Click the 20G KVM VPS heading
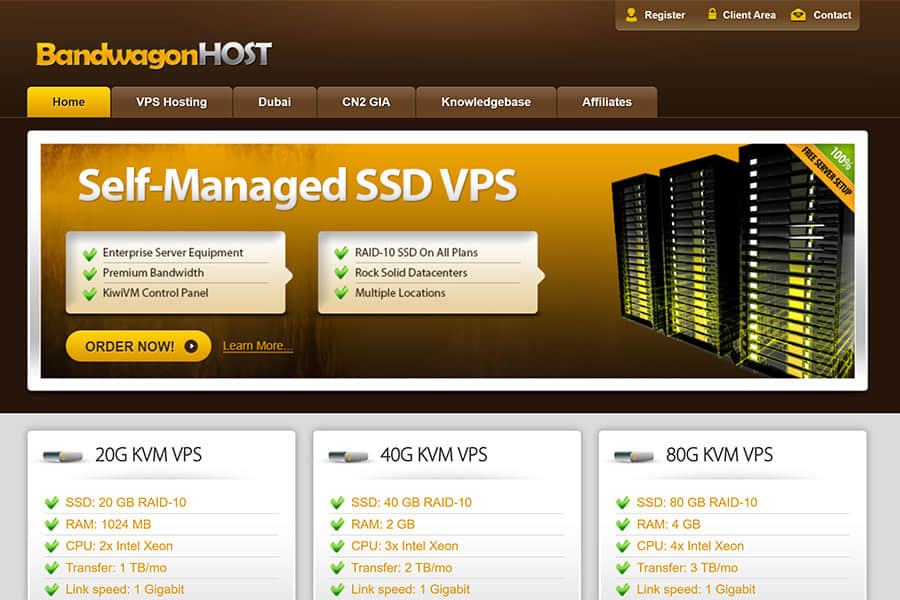 click(x=149, y=455)
